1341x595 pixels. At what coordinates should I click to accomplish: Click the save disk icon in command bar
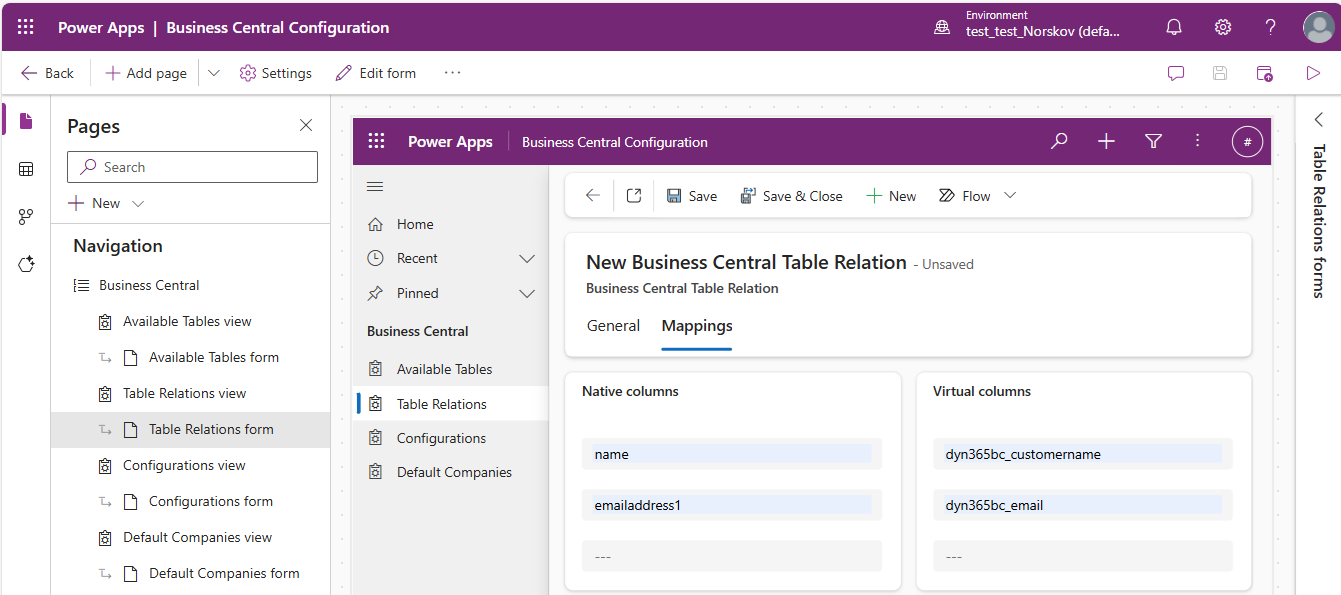1220,73
